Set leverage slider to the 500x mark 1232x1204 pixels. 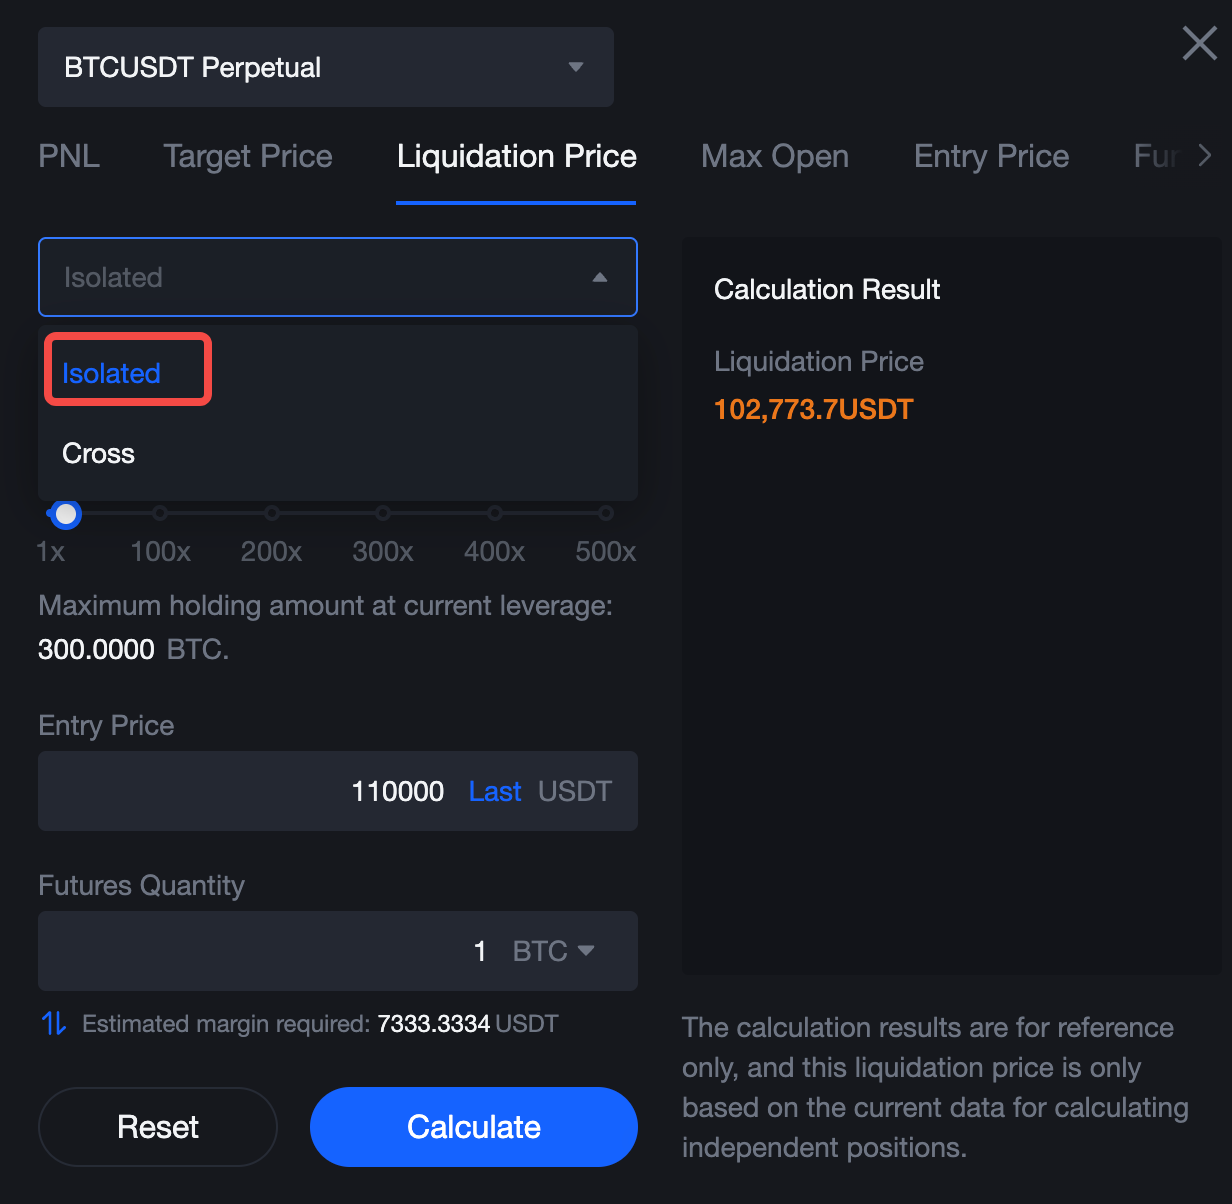coord(606,514)
